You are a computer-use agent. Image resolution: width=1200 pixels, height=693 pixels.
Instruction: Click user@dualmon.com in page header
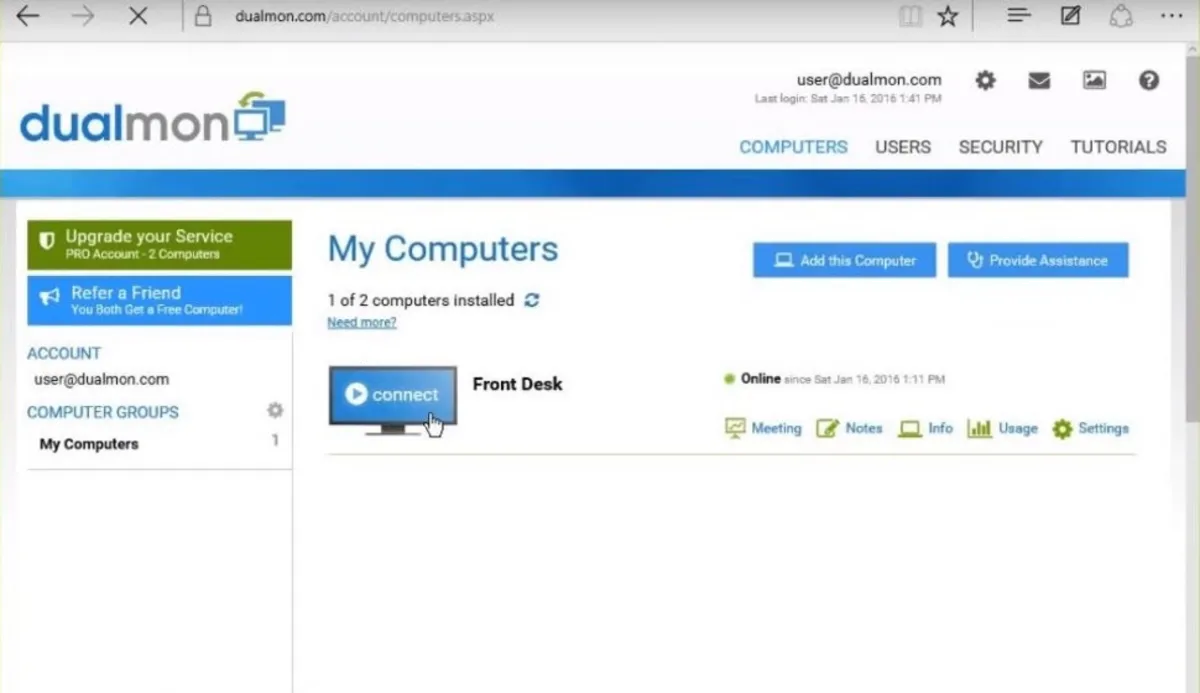click(x=869, y=80)
